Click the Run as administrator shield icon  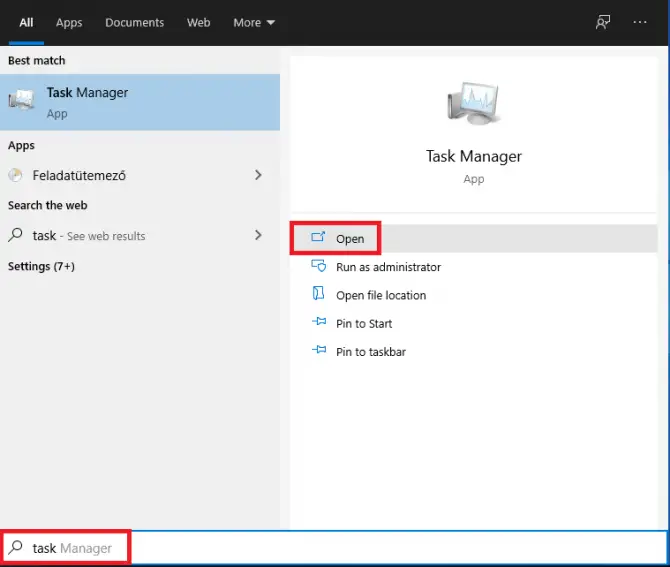coord(318,266)
